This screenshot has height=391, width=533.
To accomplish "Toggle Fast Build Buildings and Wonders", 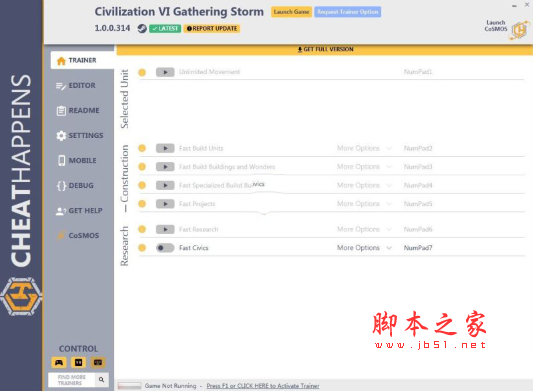I will point(165,167).
